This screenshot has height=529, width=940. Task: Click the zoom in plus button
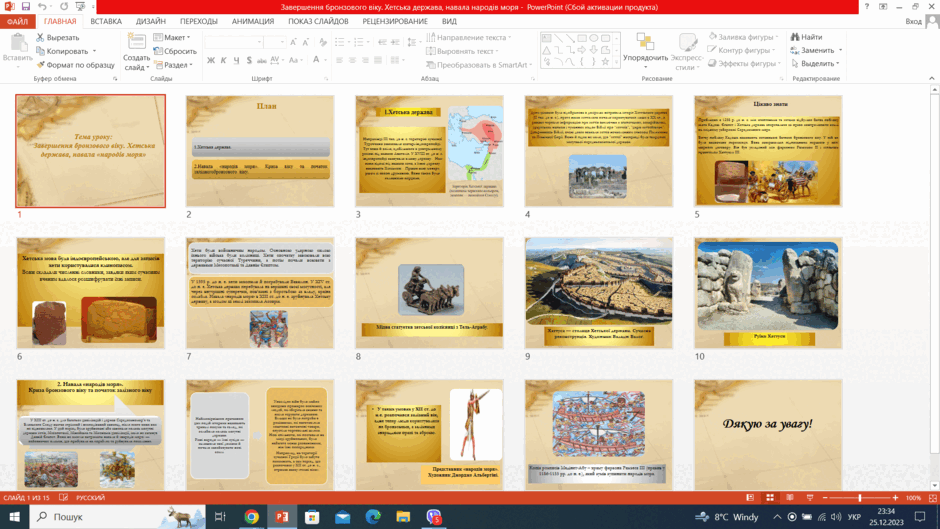[895, 498]
